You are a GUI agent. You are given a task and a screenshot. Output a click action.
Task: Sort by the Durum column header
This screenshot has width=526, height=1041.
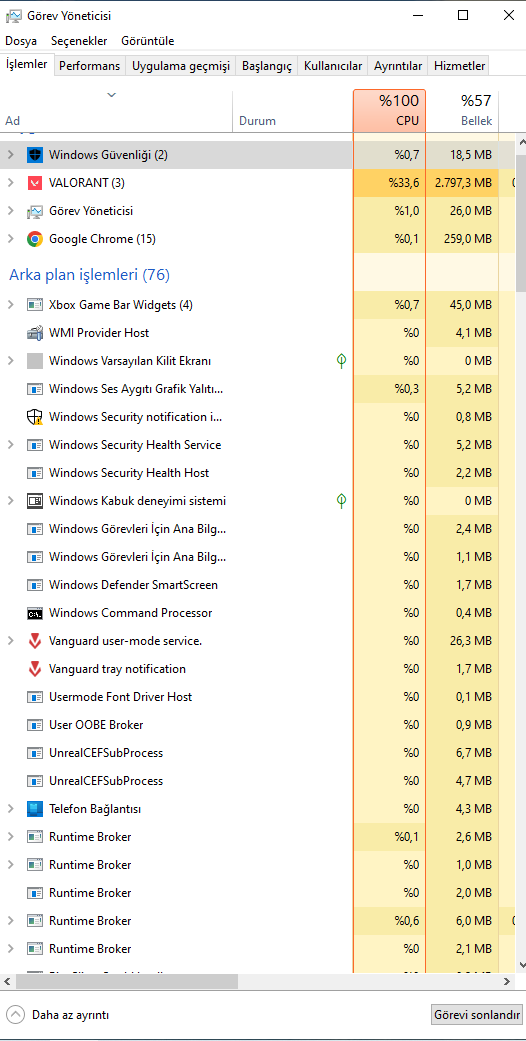click(292, 111)
